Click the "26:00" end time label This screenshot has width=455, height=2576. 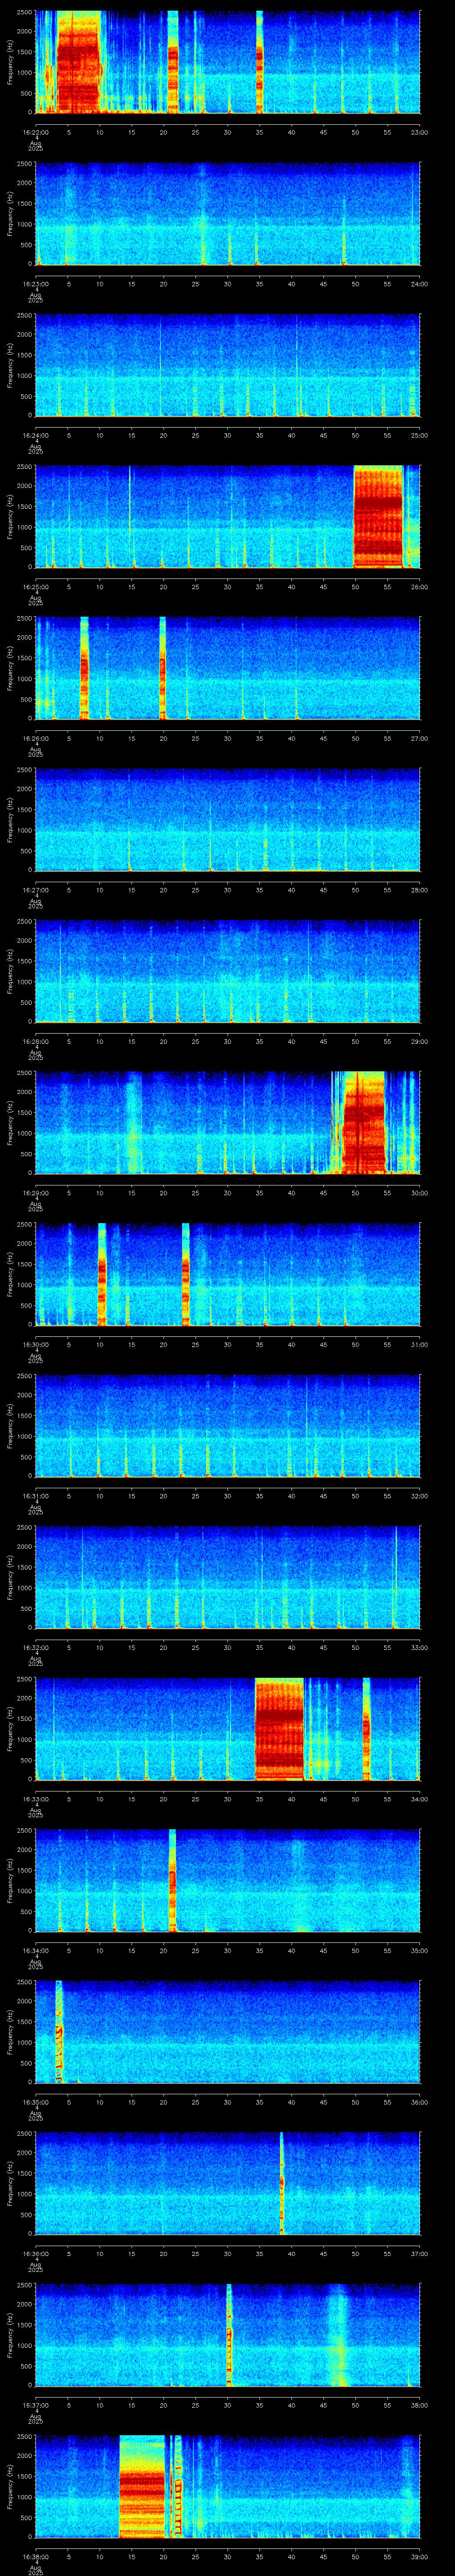tap(419, 586)
